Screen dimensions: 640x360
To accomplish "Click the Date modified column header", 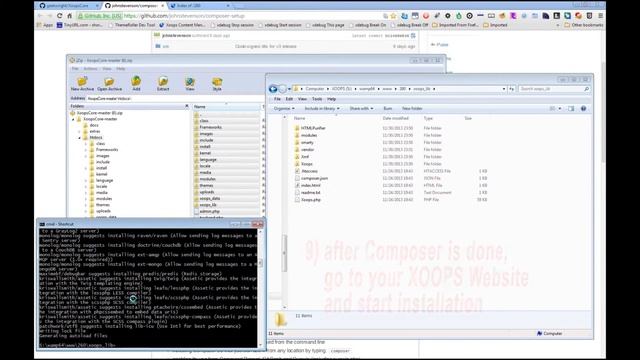I will click(396, 118).
